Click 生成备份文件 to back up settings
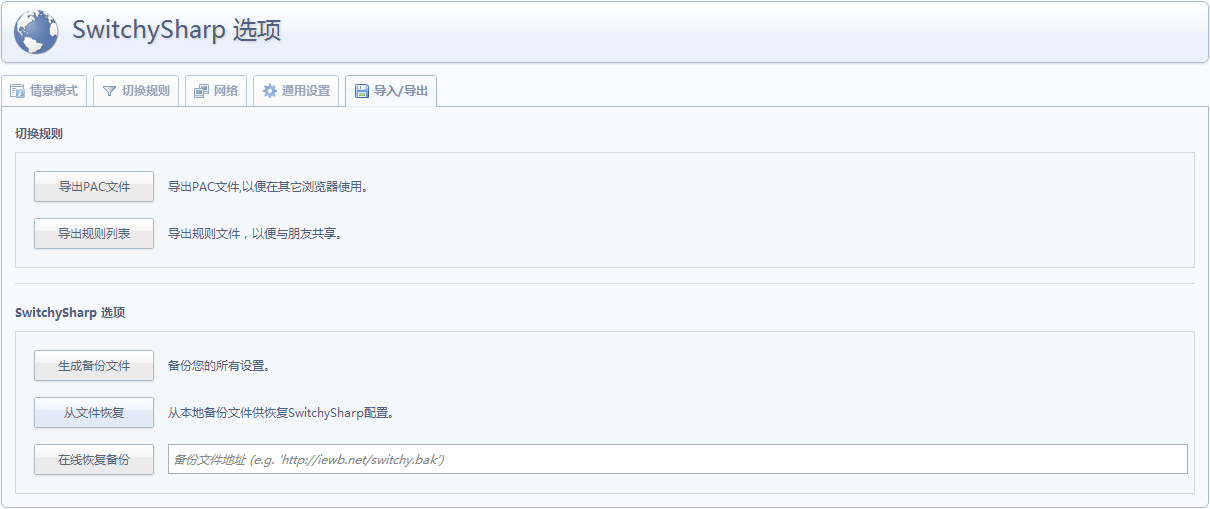The image size is (1210, 509). 94,366
